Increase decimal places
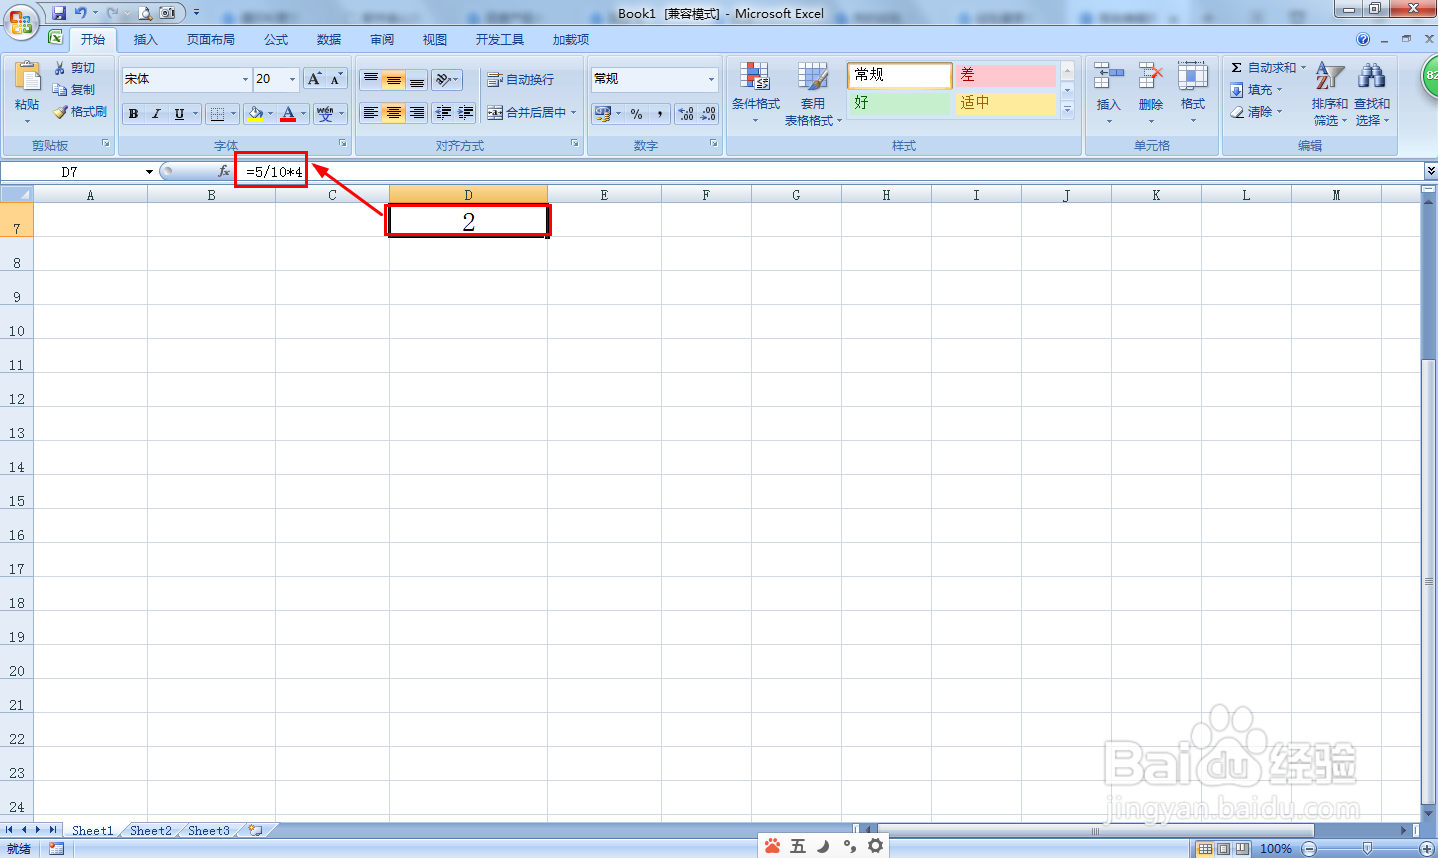This screenshot has width=1438, height=858. 686,114
